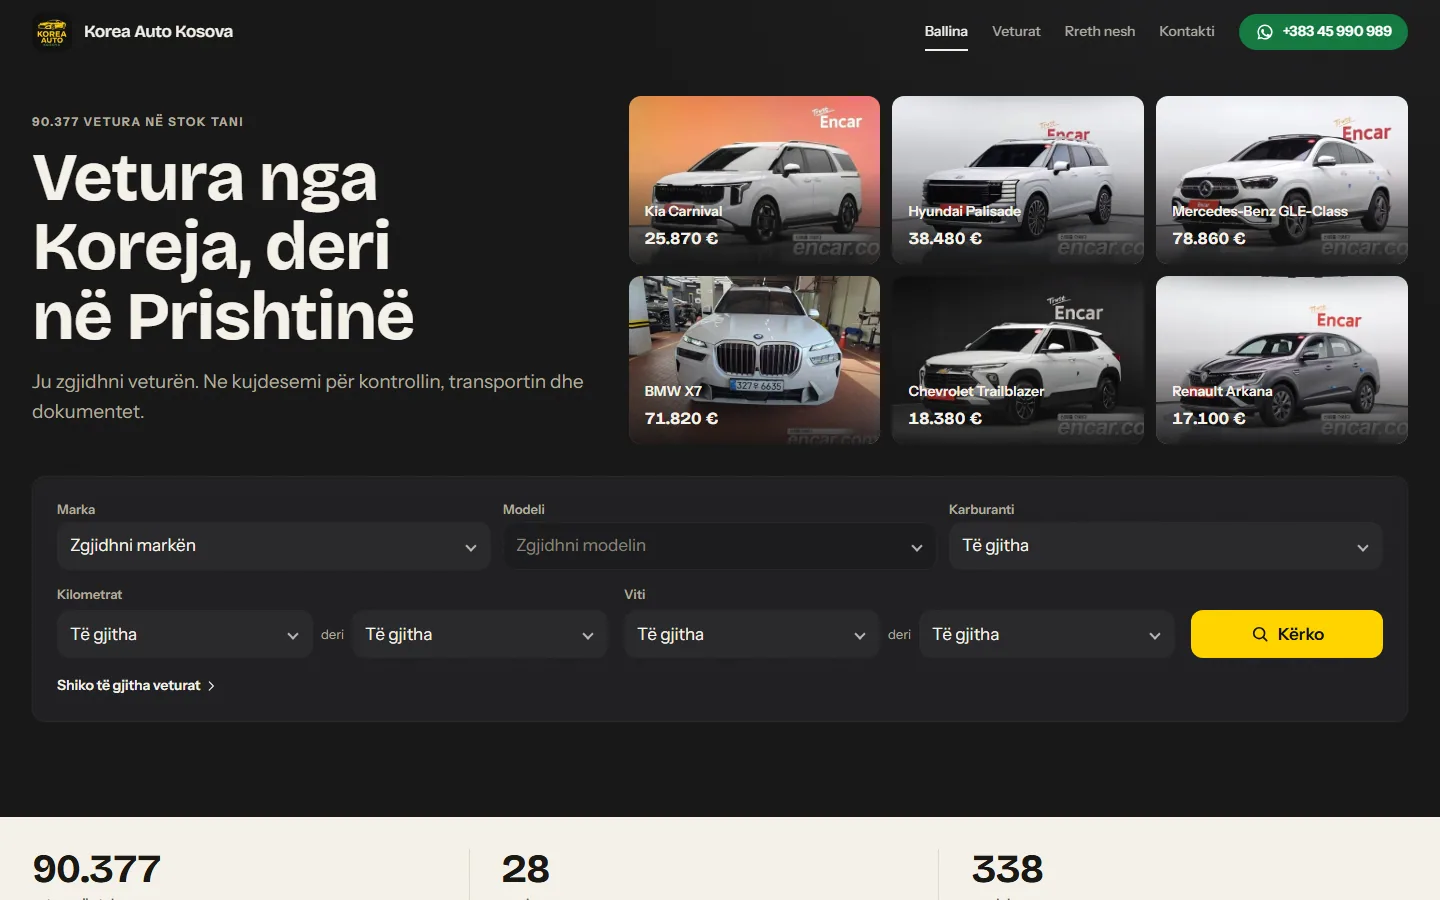Click the 28 statistic number
Viewport: 1440px width, 900px height.
pyautogui.click(x=526, y=869)
